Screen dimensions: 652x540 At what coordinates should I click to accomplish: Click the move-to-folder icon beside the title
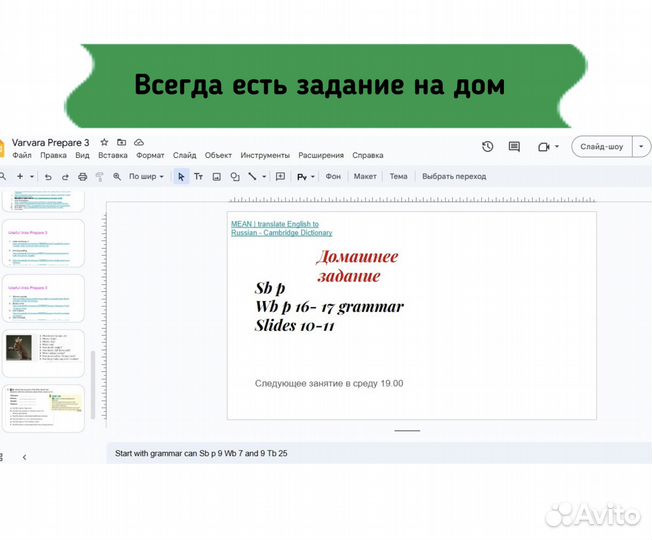pyautogui.click(x=121, y=143)
